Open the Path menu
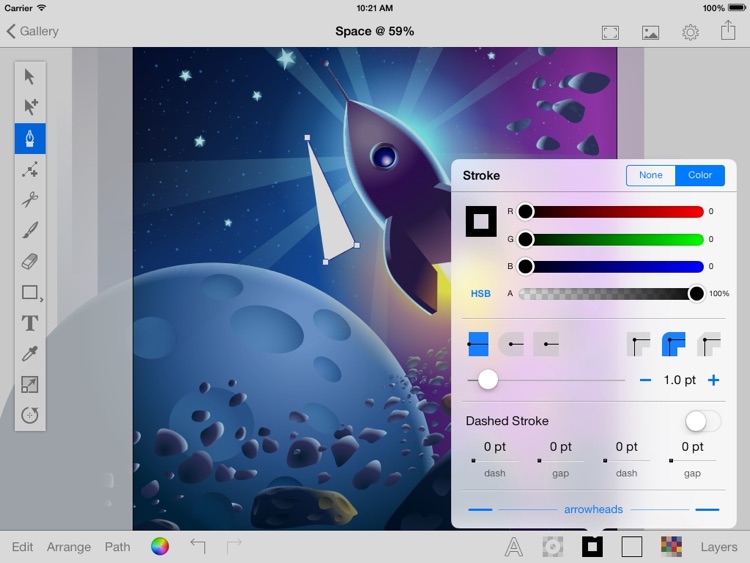The image size is (750, 563). (117, 546)
